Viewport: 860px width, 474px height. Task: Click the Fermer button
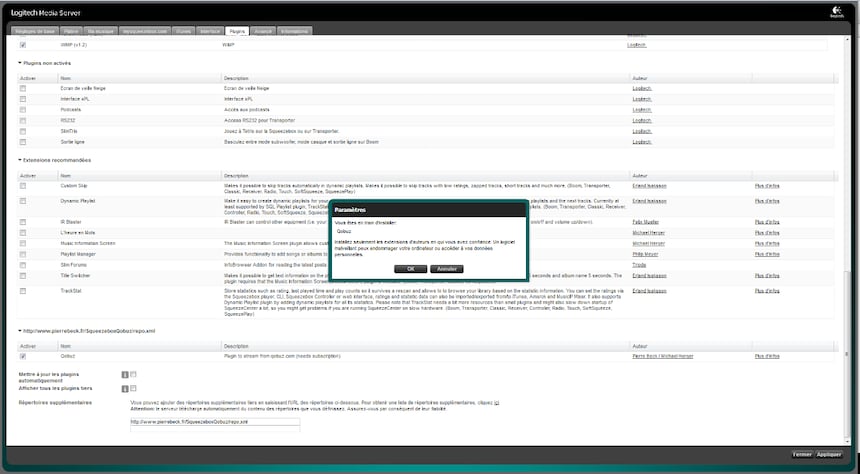coord(802,455)
